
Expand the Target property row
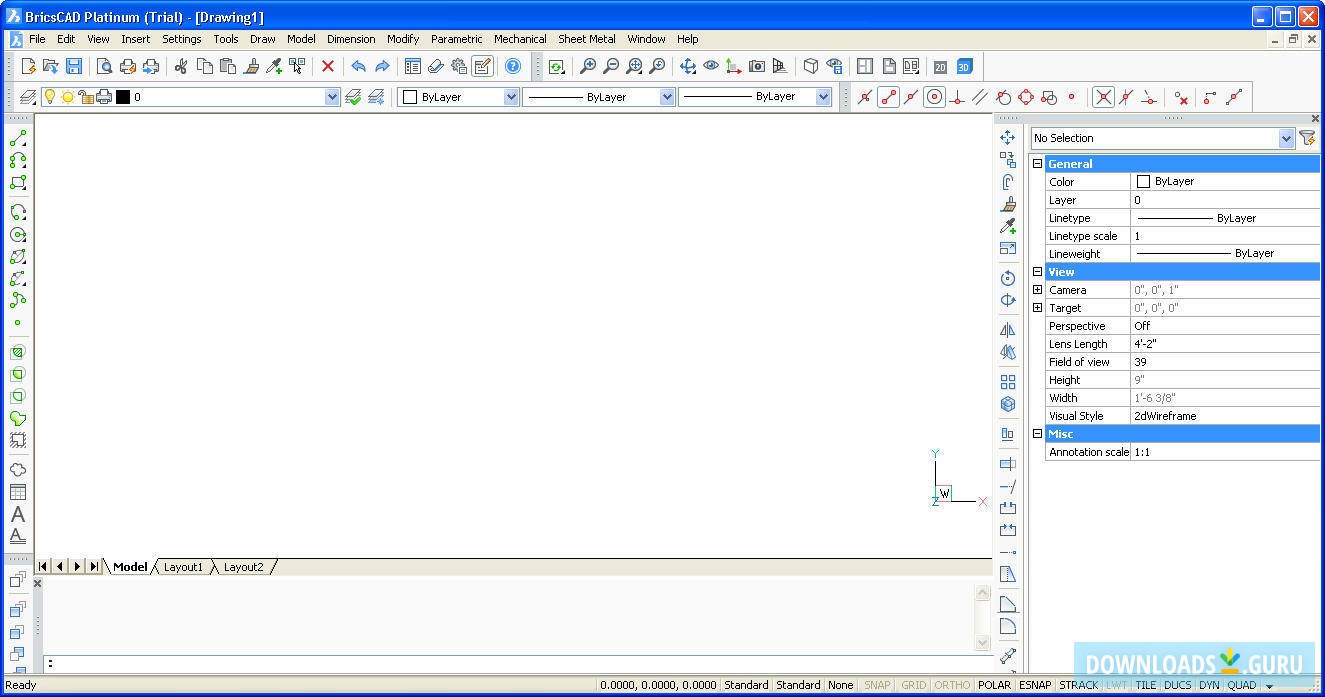click(x=1037, y=308)
